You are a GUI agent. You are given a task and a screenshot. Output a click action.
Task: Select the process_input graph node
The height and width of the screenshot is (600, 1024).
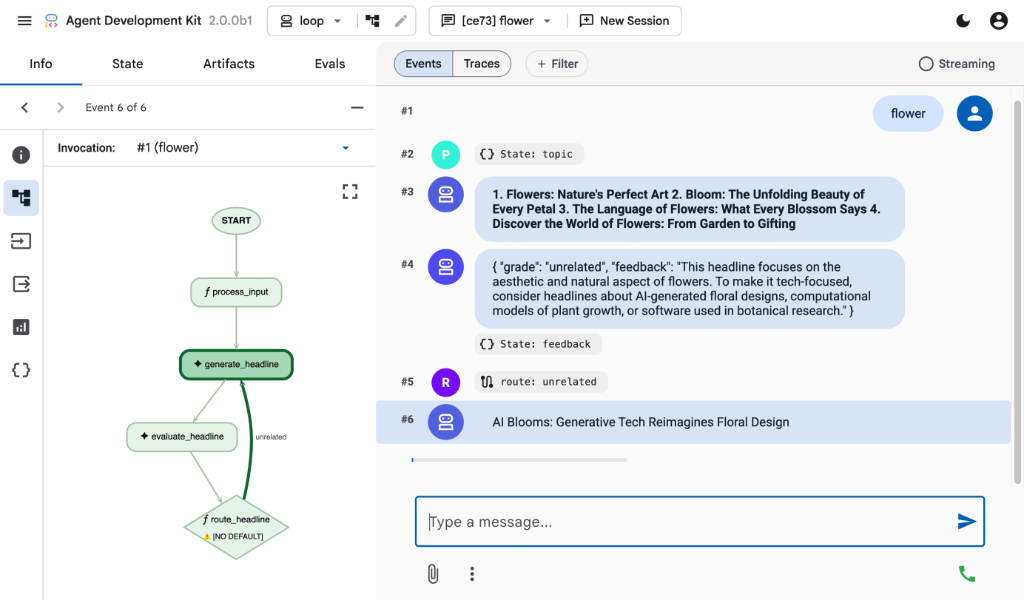(236, 292)
